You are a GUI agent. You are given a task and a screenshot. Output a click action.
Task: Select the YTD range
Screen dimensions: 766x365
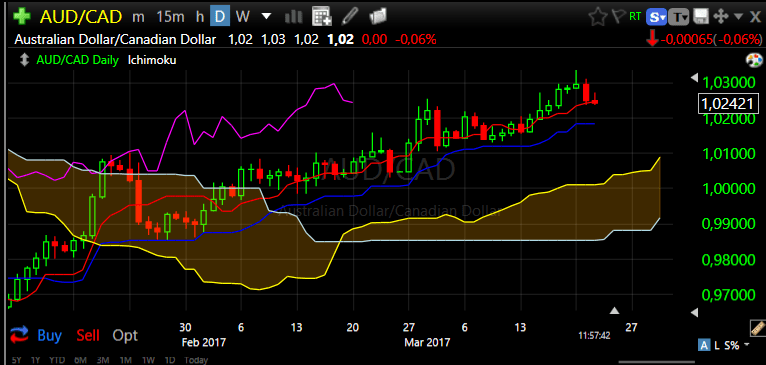click(56, 360)
